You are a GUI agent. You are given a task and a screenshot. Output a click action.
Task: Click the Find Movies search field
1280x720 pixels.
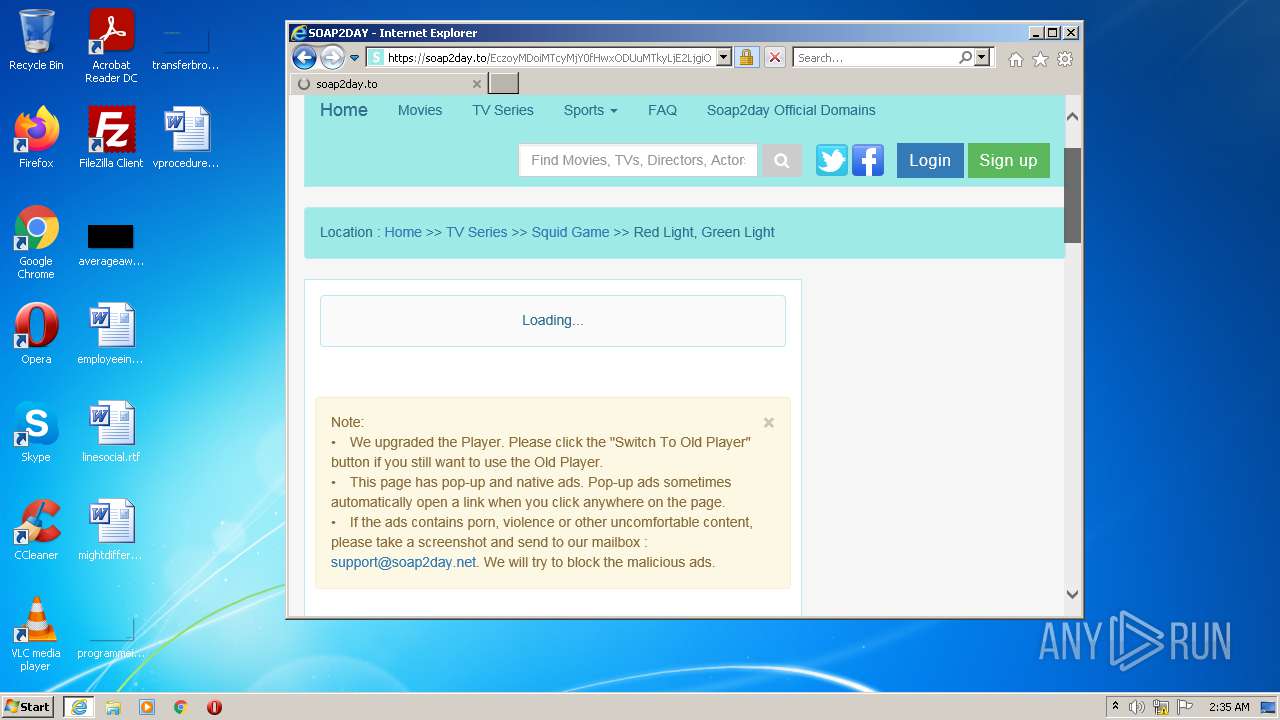[x=638, y=160]
